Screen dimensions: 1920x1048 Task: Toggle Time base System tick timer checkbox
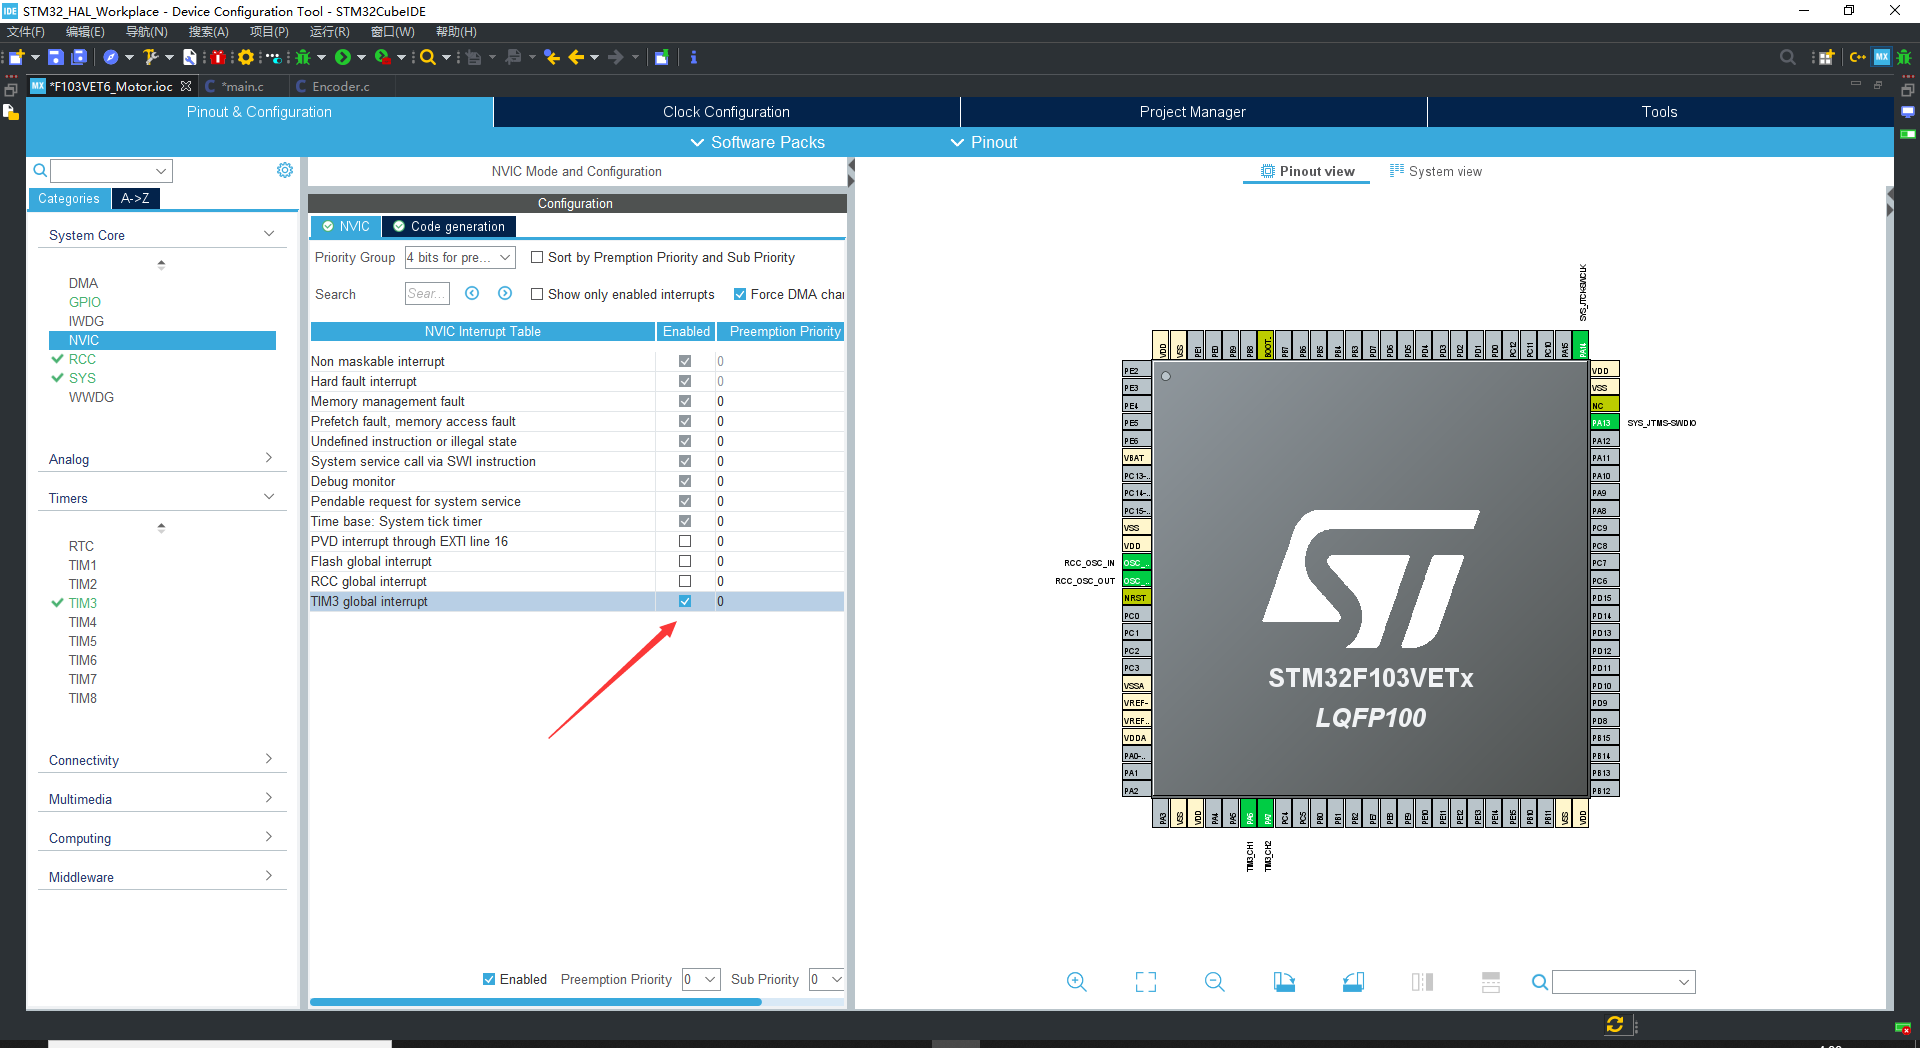point(685,521)
